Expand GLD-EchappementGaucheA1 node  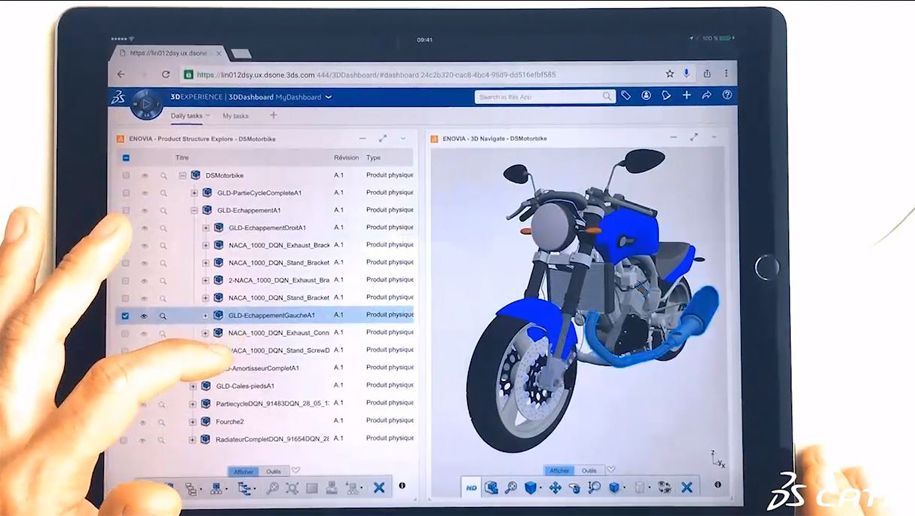coord(205,315)
